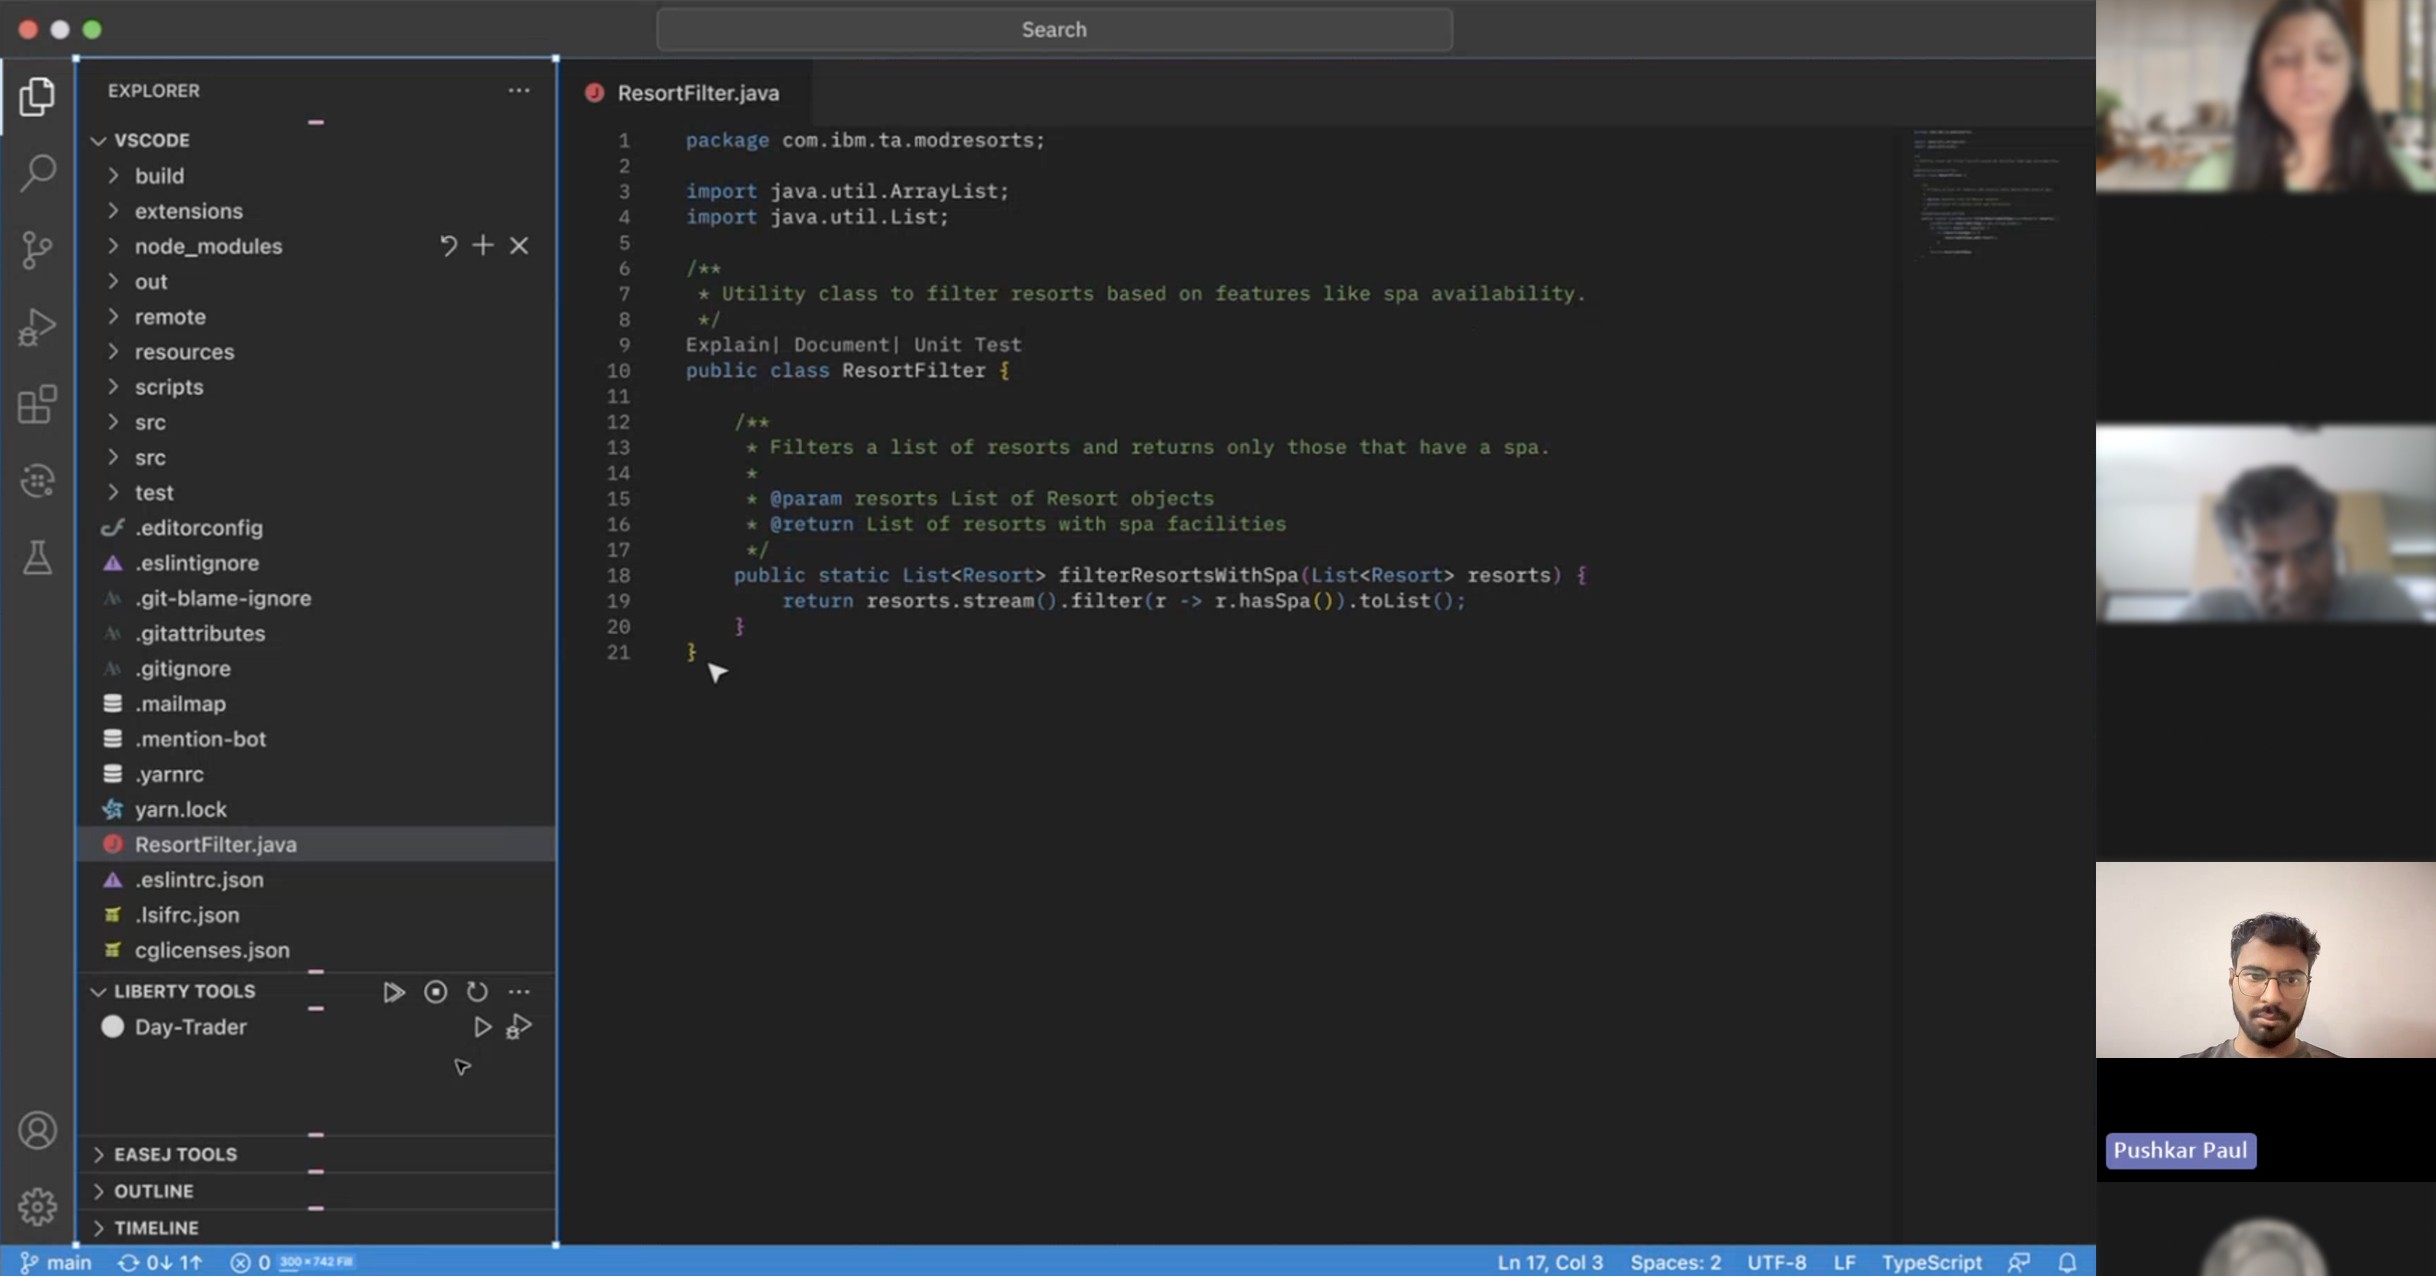Click the Unit Test code lens link
Image resolution: width=2436 pixels, height=1277 pixels.
point(967,345)
